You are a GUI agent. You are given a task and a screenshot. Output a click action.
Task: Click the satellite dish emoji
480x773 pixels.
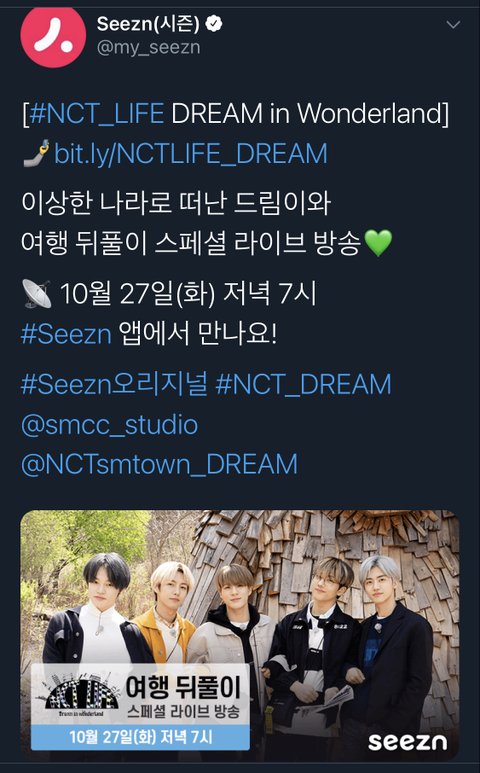[x=36, y=294]
